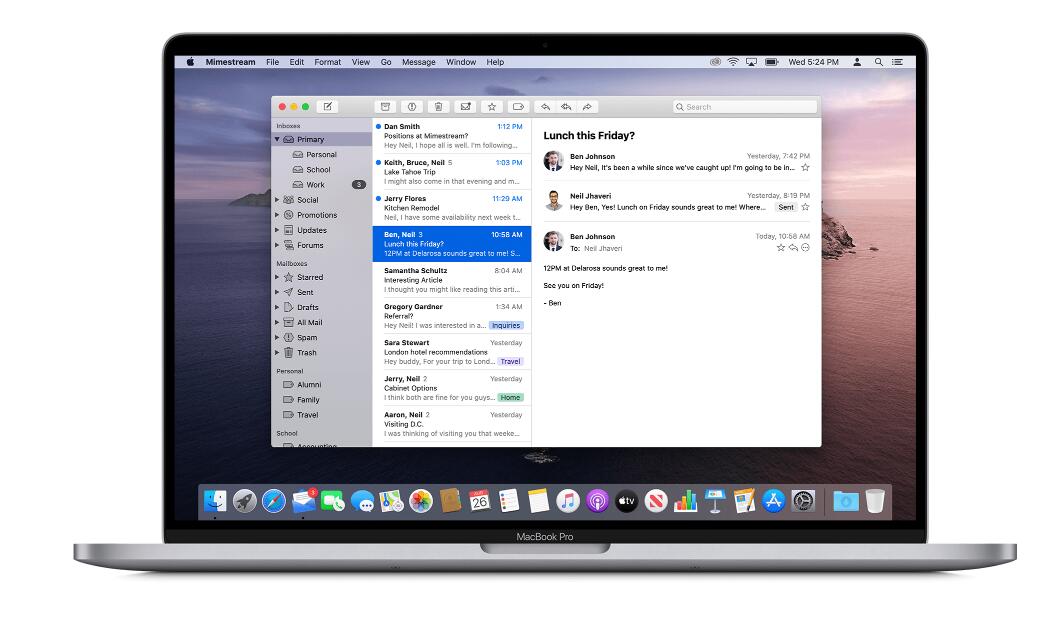Viewport: 1047px width, 625px height.
Task: Forward the message from the toolbar
Action: (x=587, y=107)
